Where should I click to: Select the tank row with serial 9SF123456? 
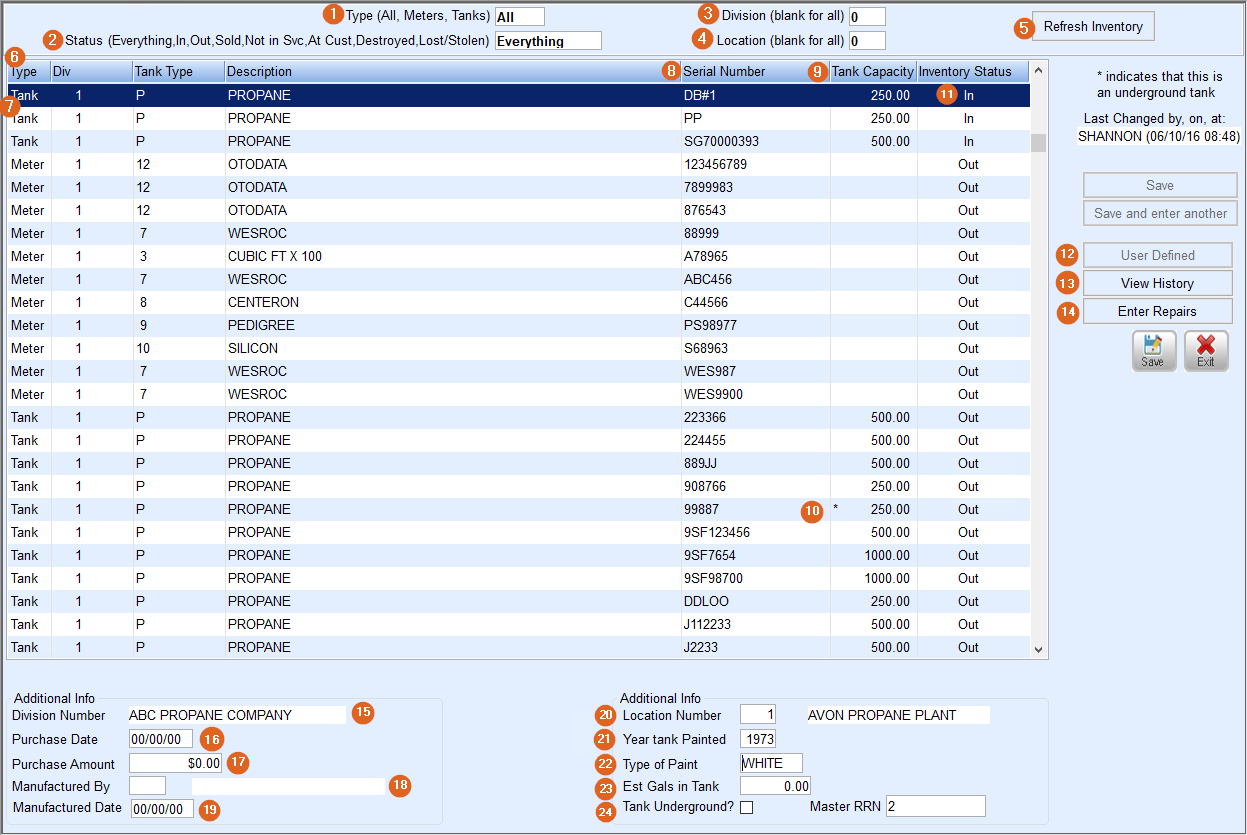pos(519,532)
